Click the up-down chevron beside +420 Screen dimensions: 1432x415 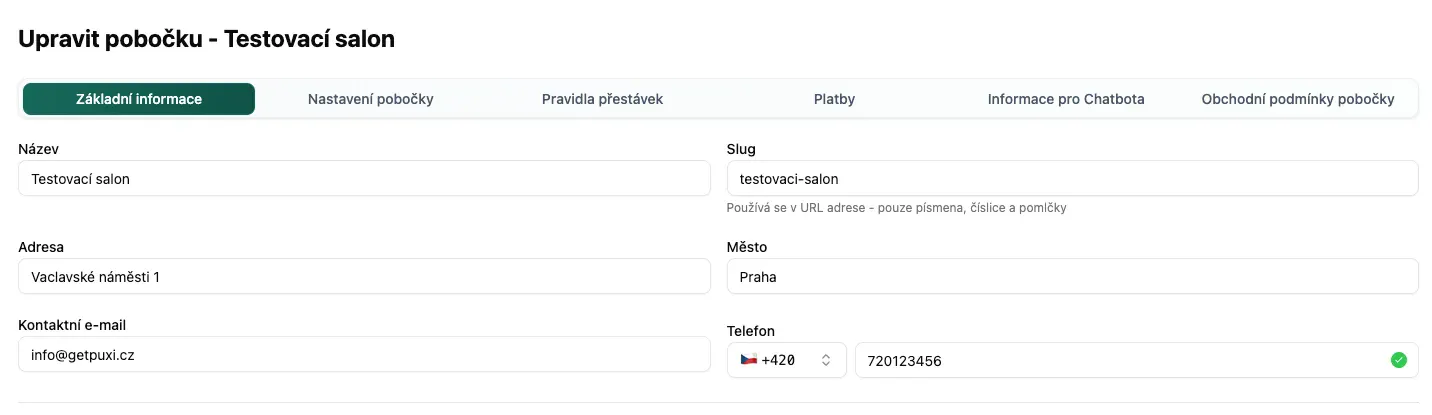[x=826, y=360]
